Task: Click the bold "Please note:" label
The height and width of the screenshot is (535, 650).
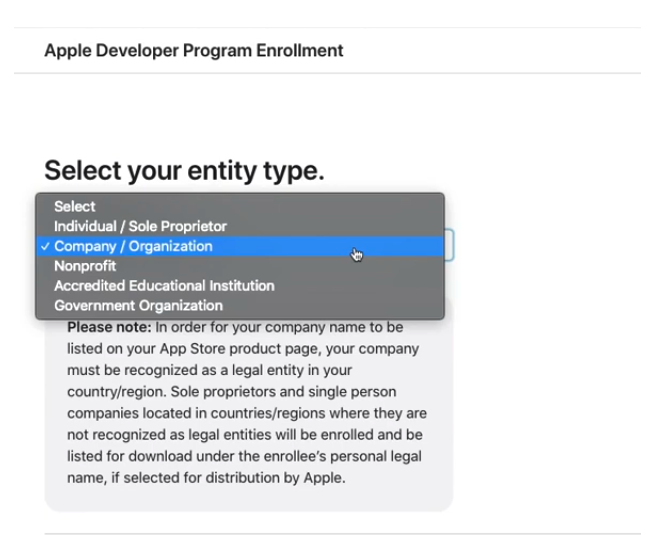Action: (109, 327)
